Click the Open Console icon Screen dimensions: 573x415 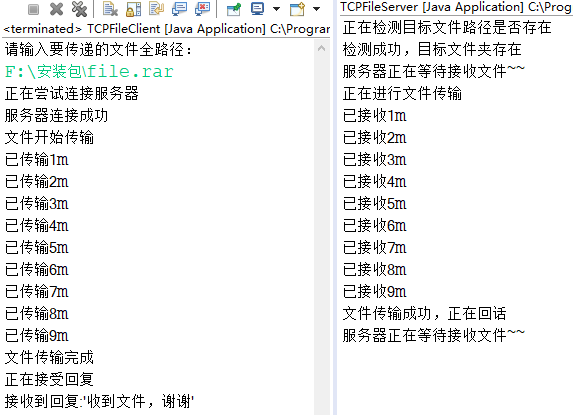click(297, 9)
